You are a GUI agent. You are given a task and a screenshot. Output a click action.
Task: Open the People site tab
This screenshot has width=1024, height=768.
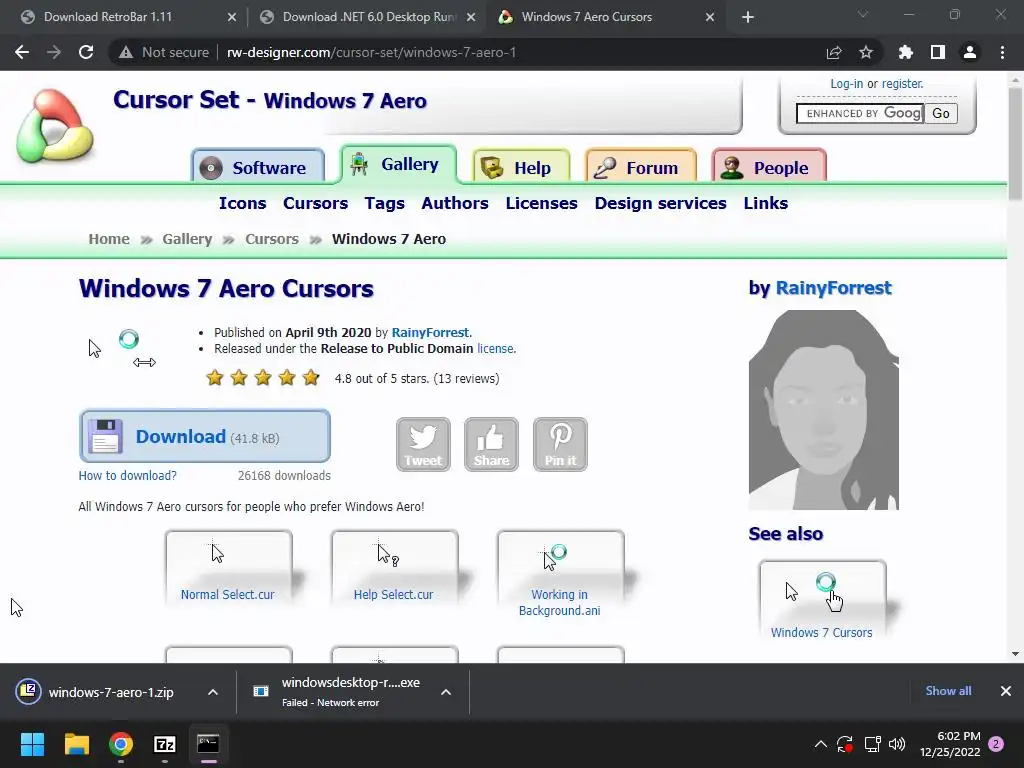click(x=769, y=168)
